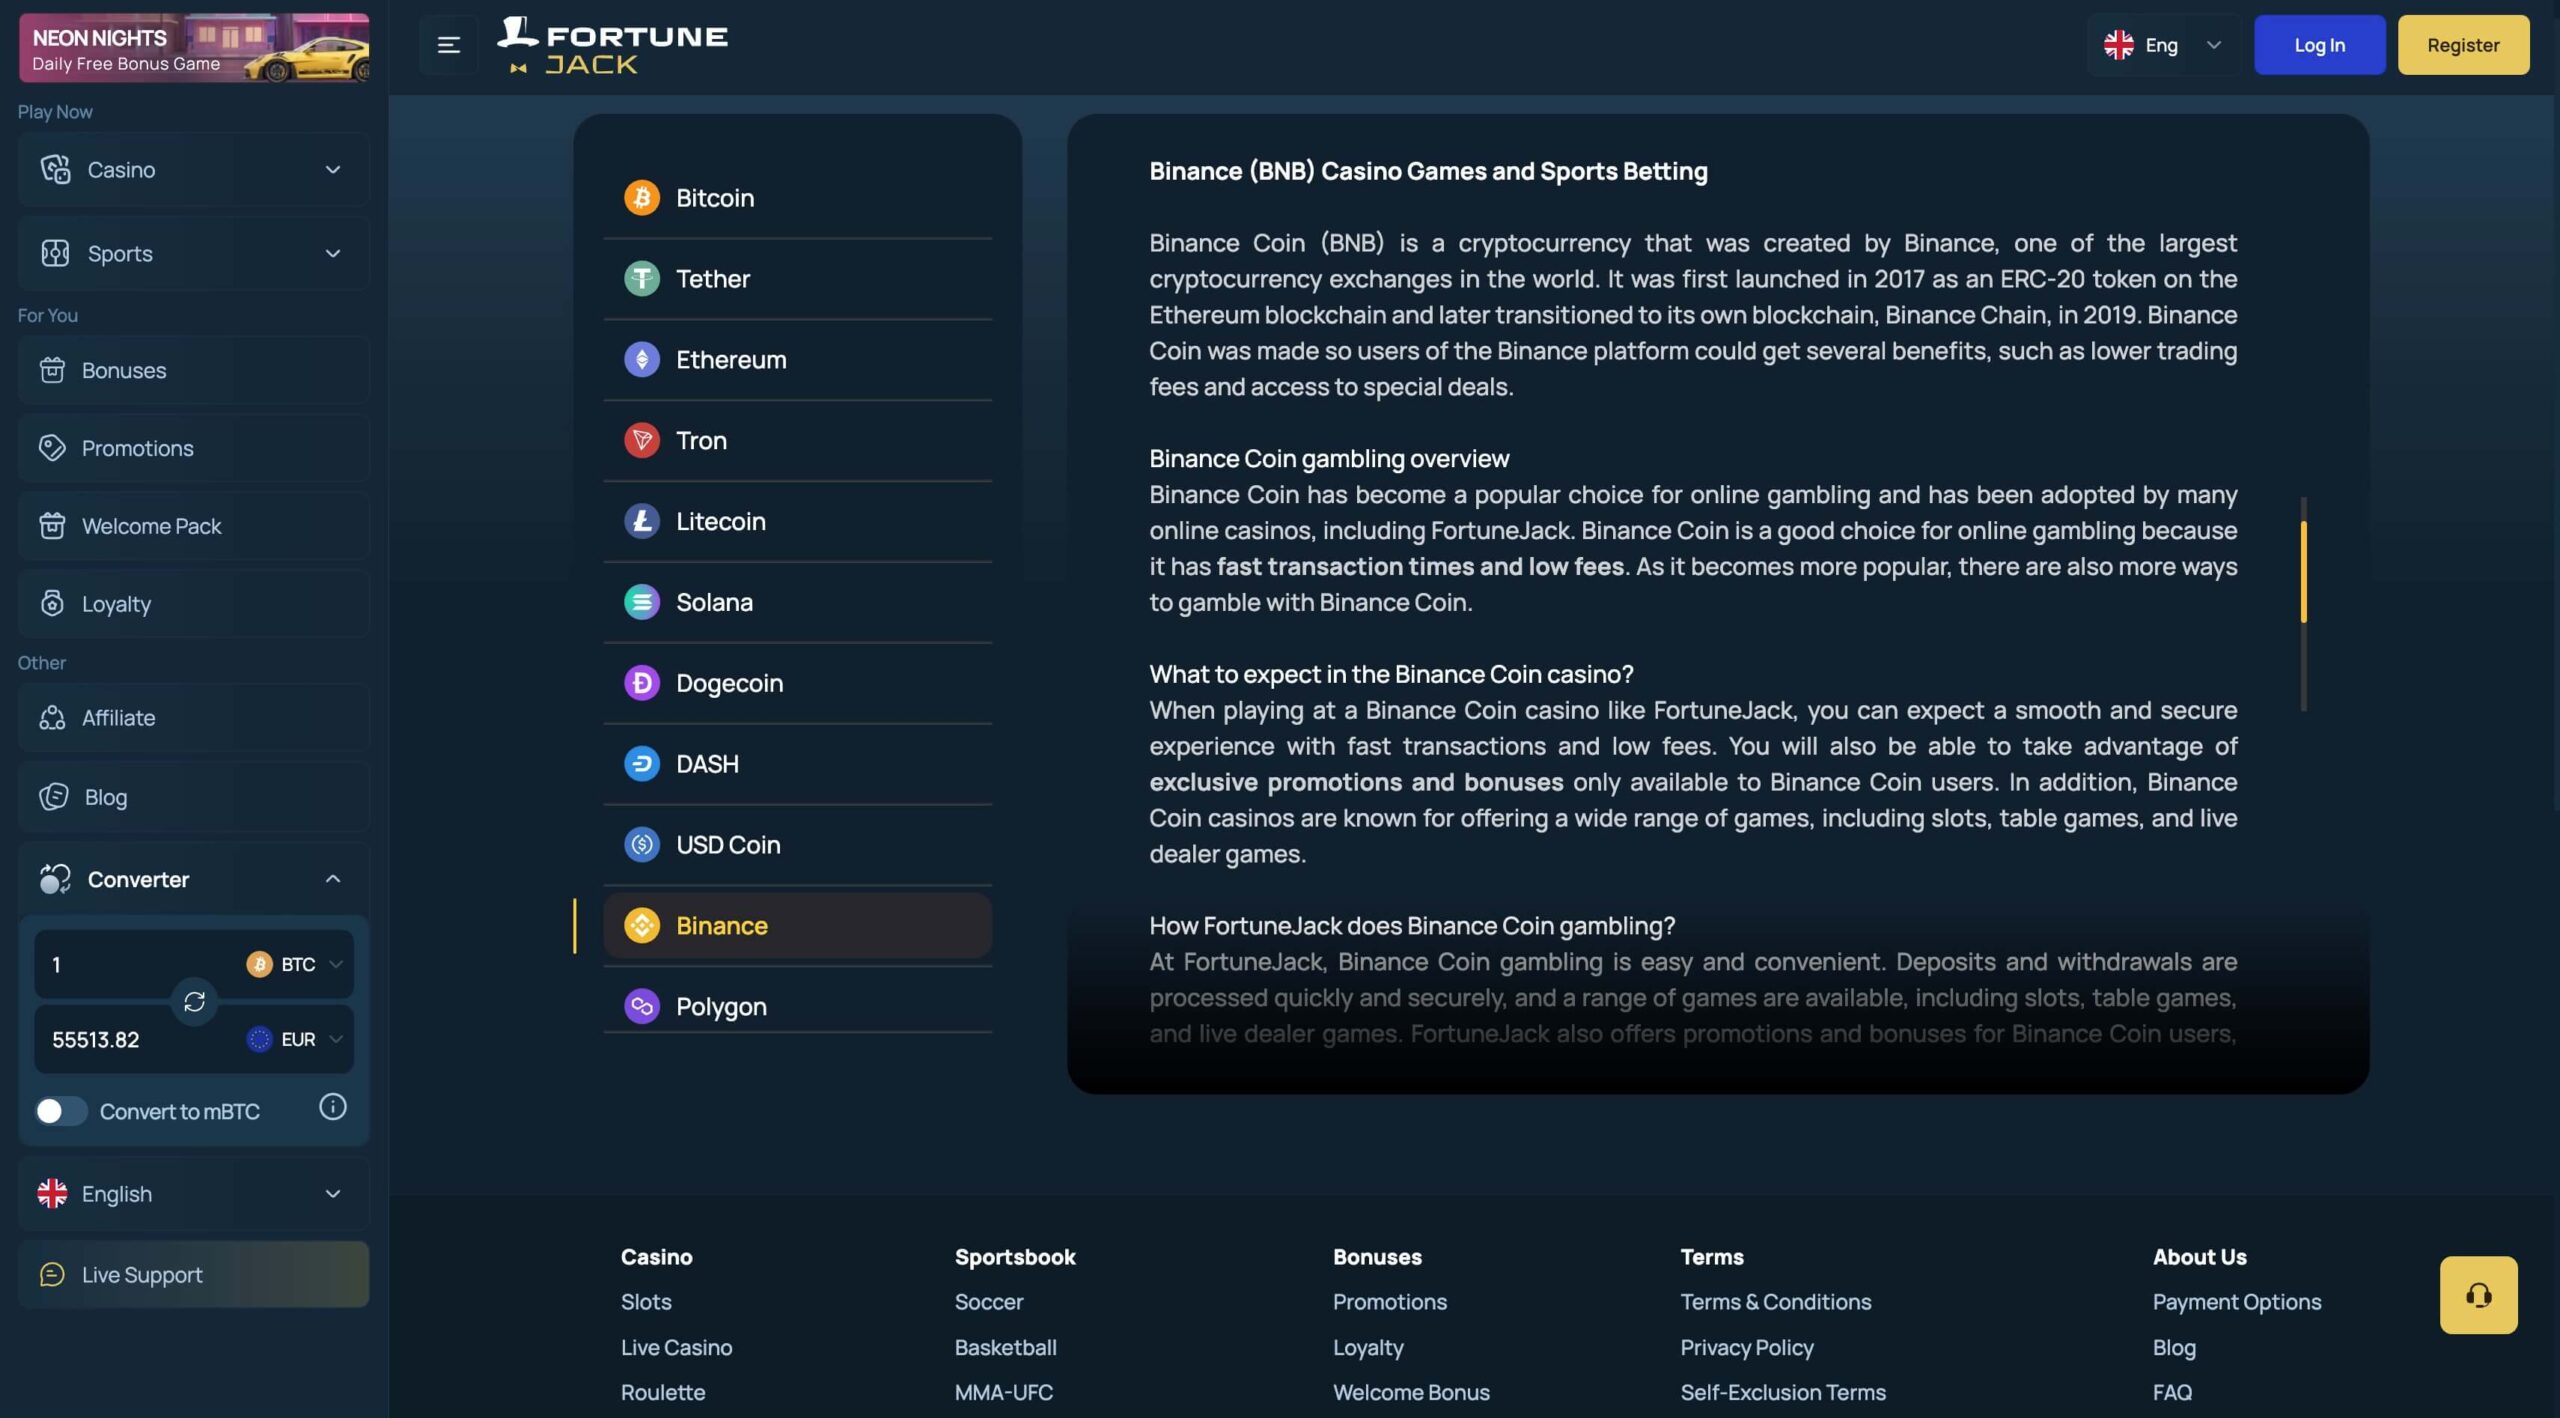Open the EUR currency dropdown
The image size is (2560, 1418).
(295, 1040)
